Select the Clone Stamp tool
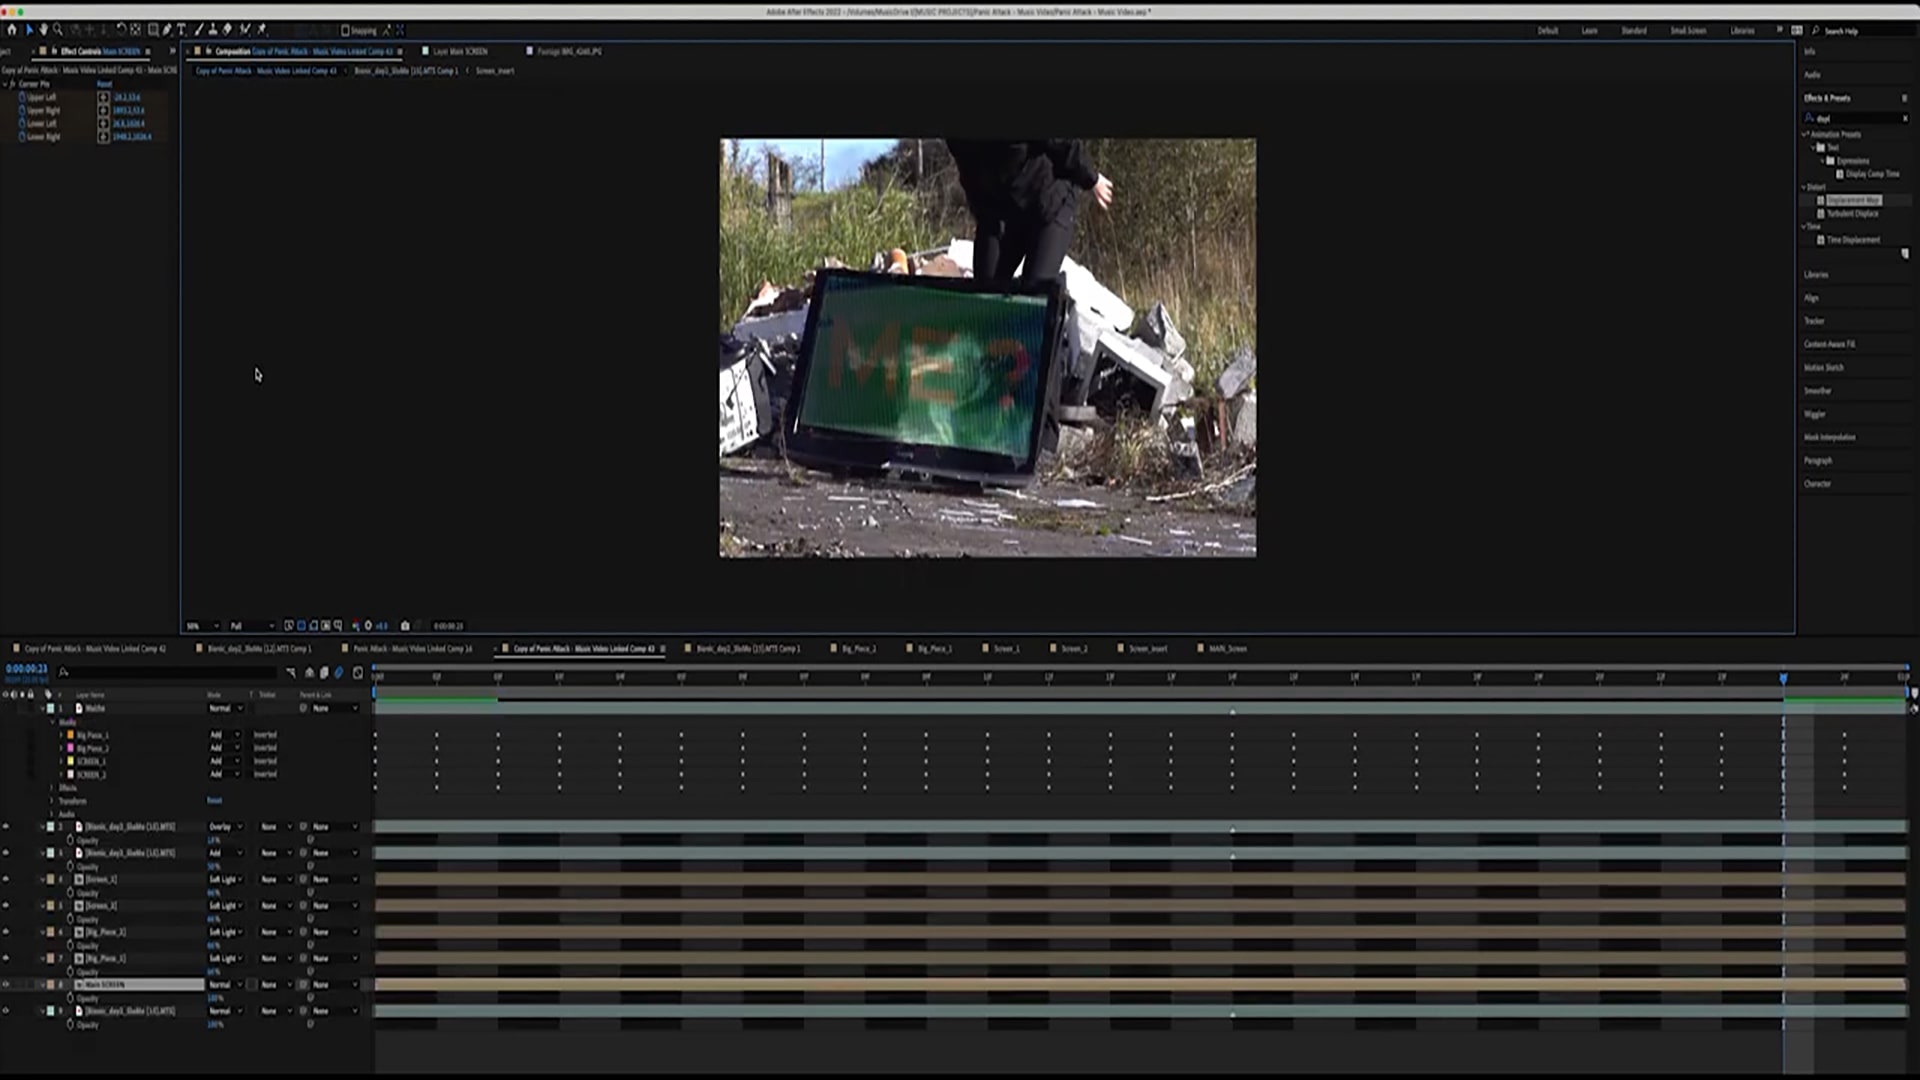This screenshot has height=1080, width=1920. [213, 30]
